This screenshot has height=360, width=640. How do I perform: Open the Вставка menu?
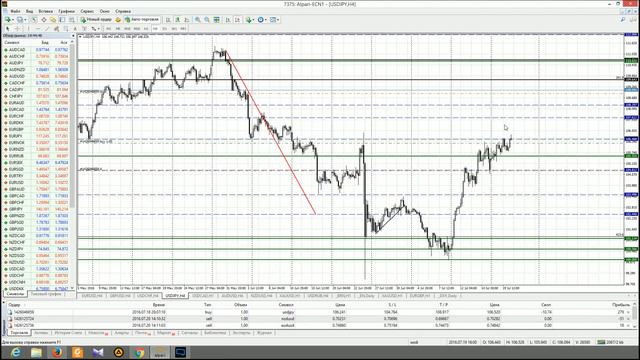click(x=45, y=11)
